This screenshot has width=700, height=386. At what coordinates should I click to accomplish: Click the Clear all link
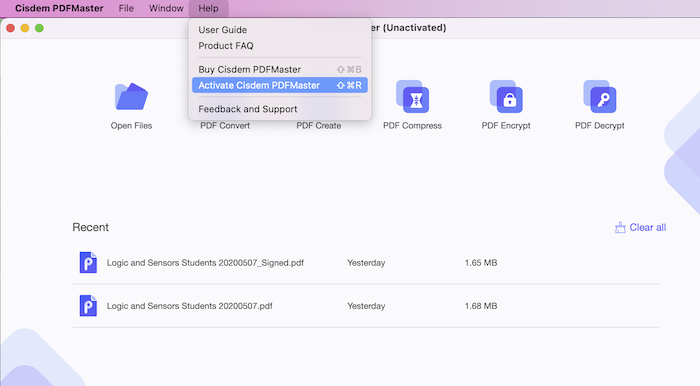click(647, 228)
